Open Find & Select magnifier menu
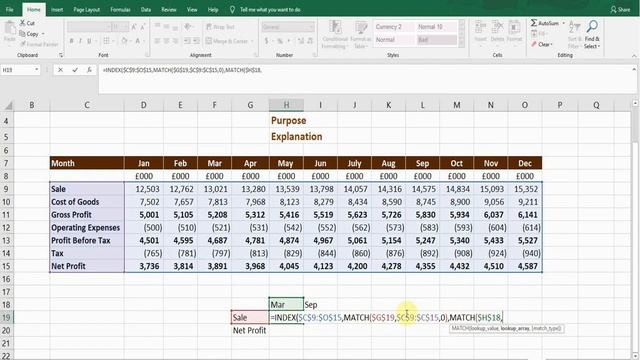 592,34
